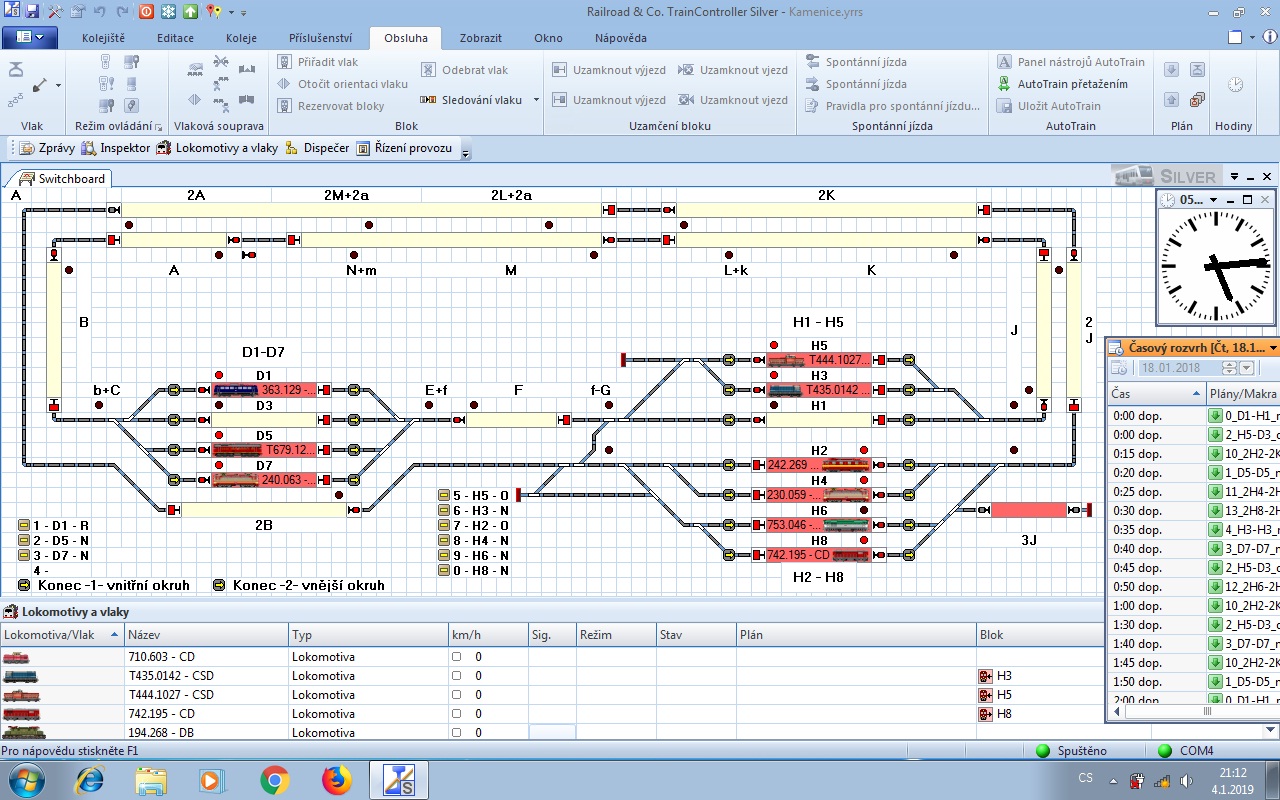The height and width of the screenshot is (800, 1280).
Task: Toggle Konec -2- vnější okruh switch
Action: point(219,585)
